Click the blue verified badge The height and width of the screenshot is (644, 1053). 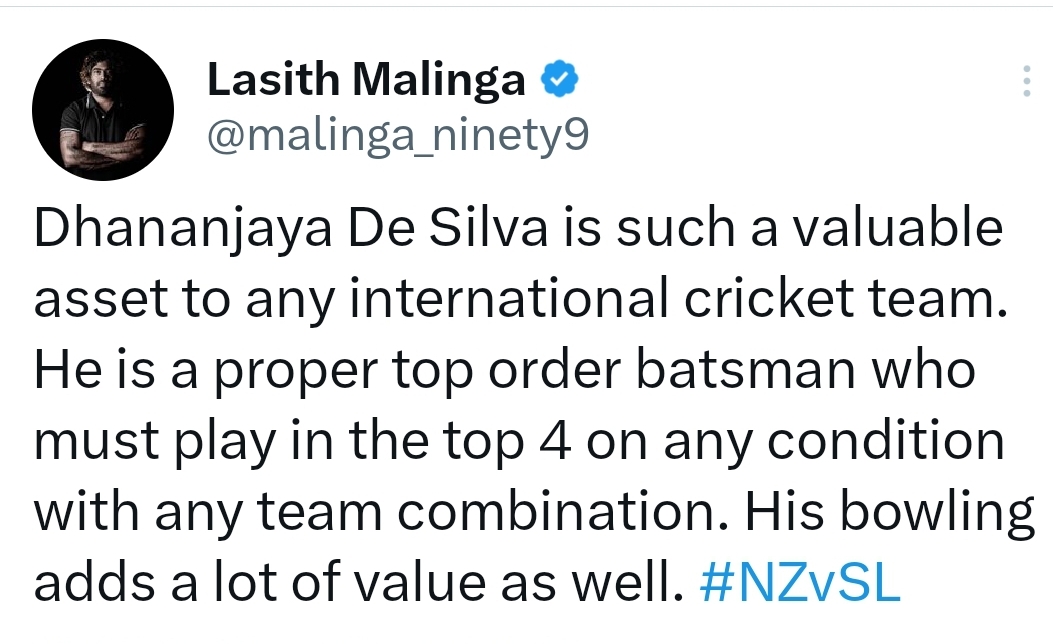[x=560, y=79]
